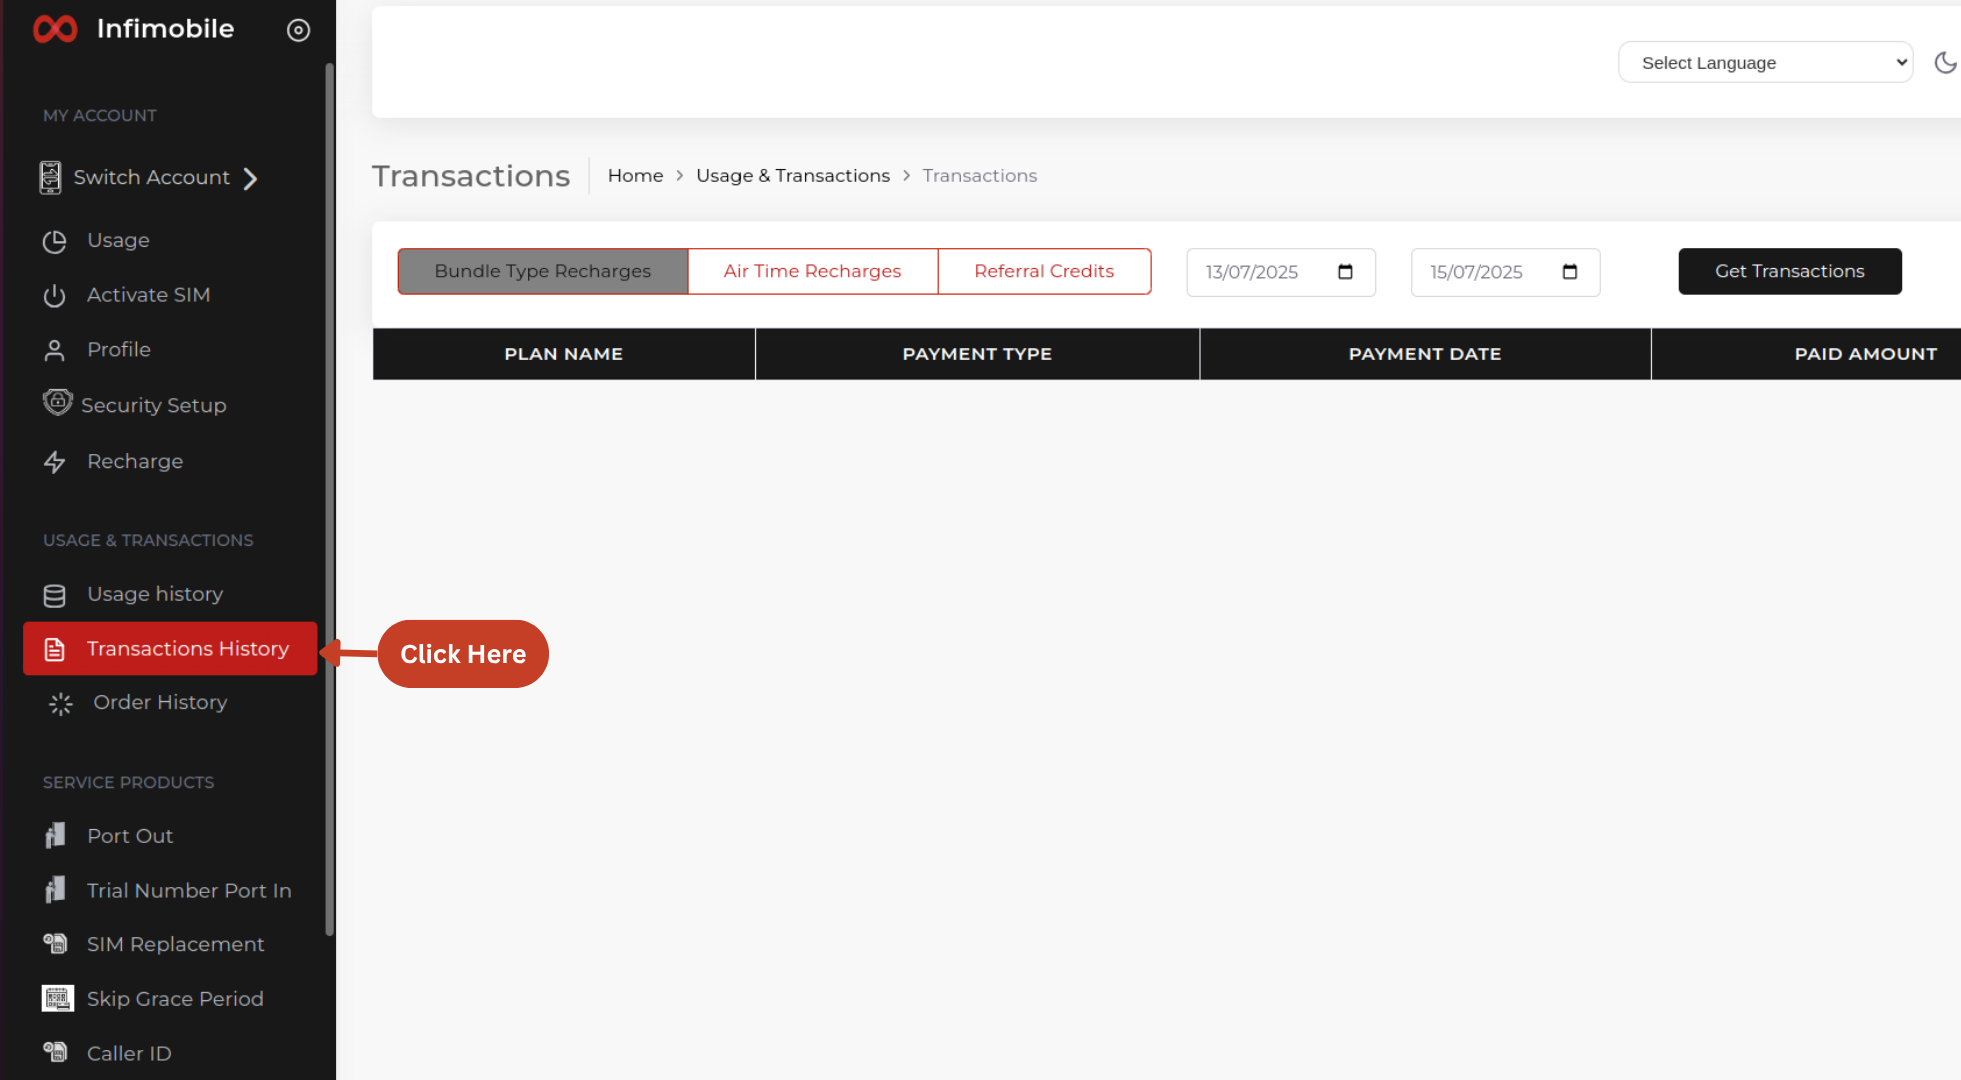This screenshot has width=1961, height=1080.
Task: Click the Infimobile infinity logo icon
Action: pyautogui.click(x=55, y=29)
